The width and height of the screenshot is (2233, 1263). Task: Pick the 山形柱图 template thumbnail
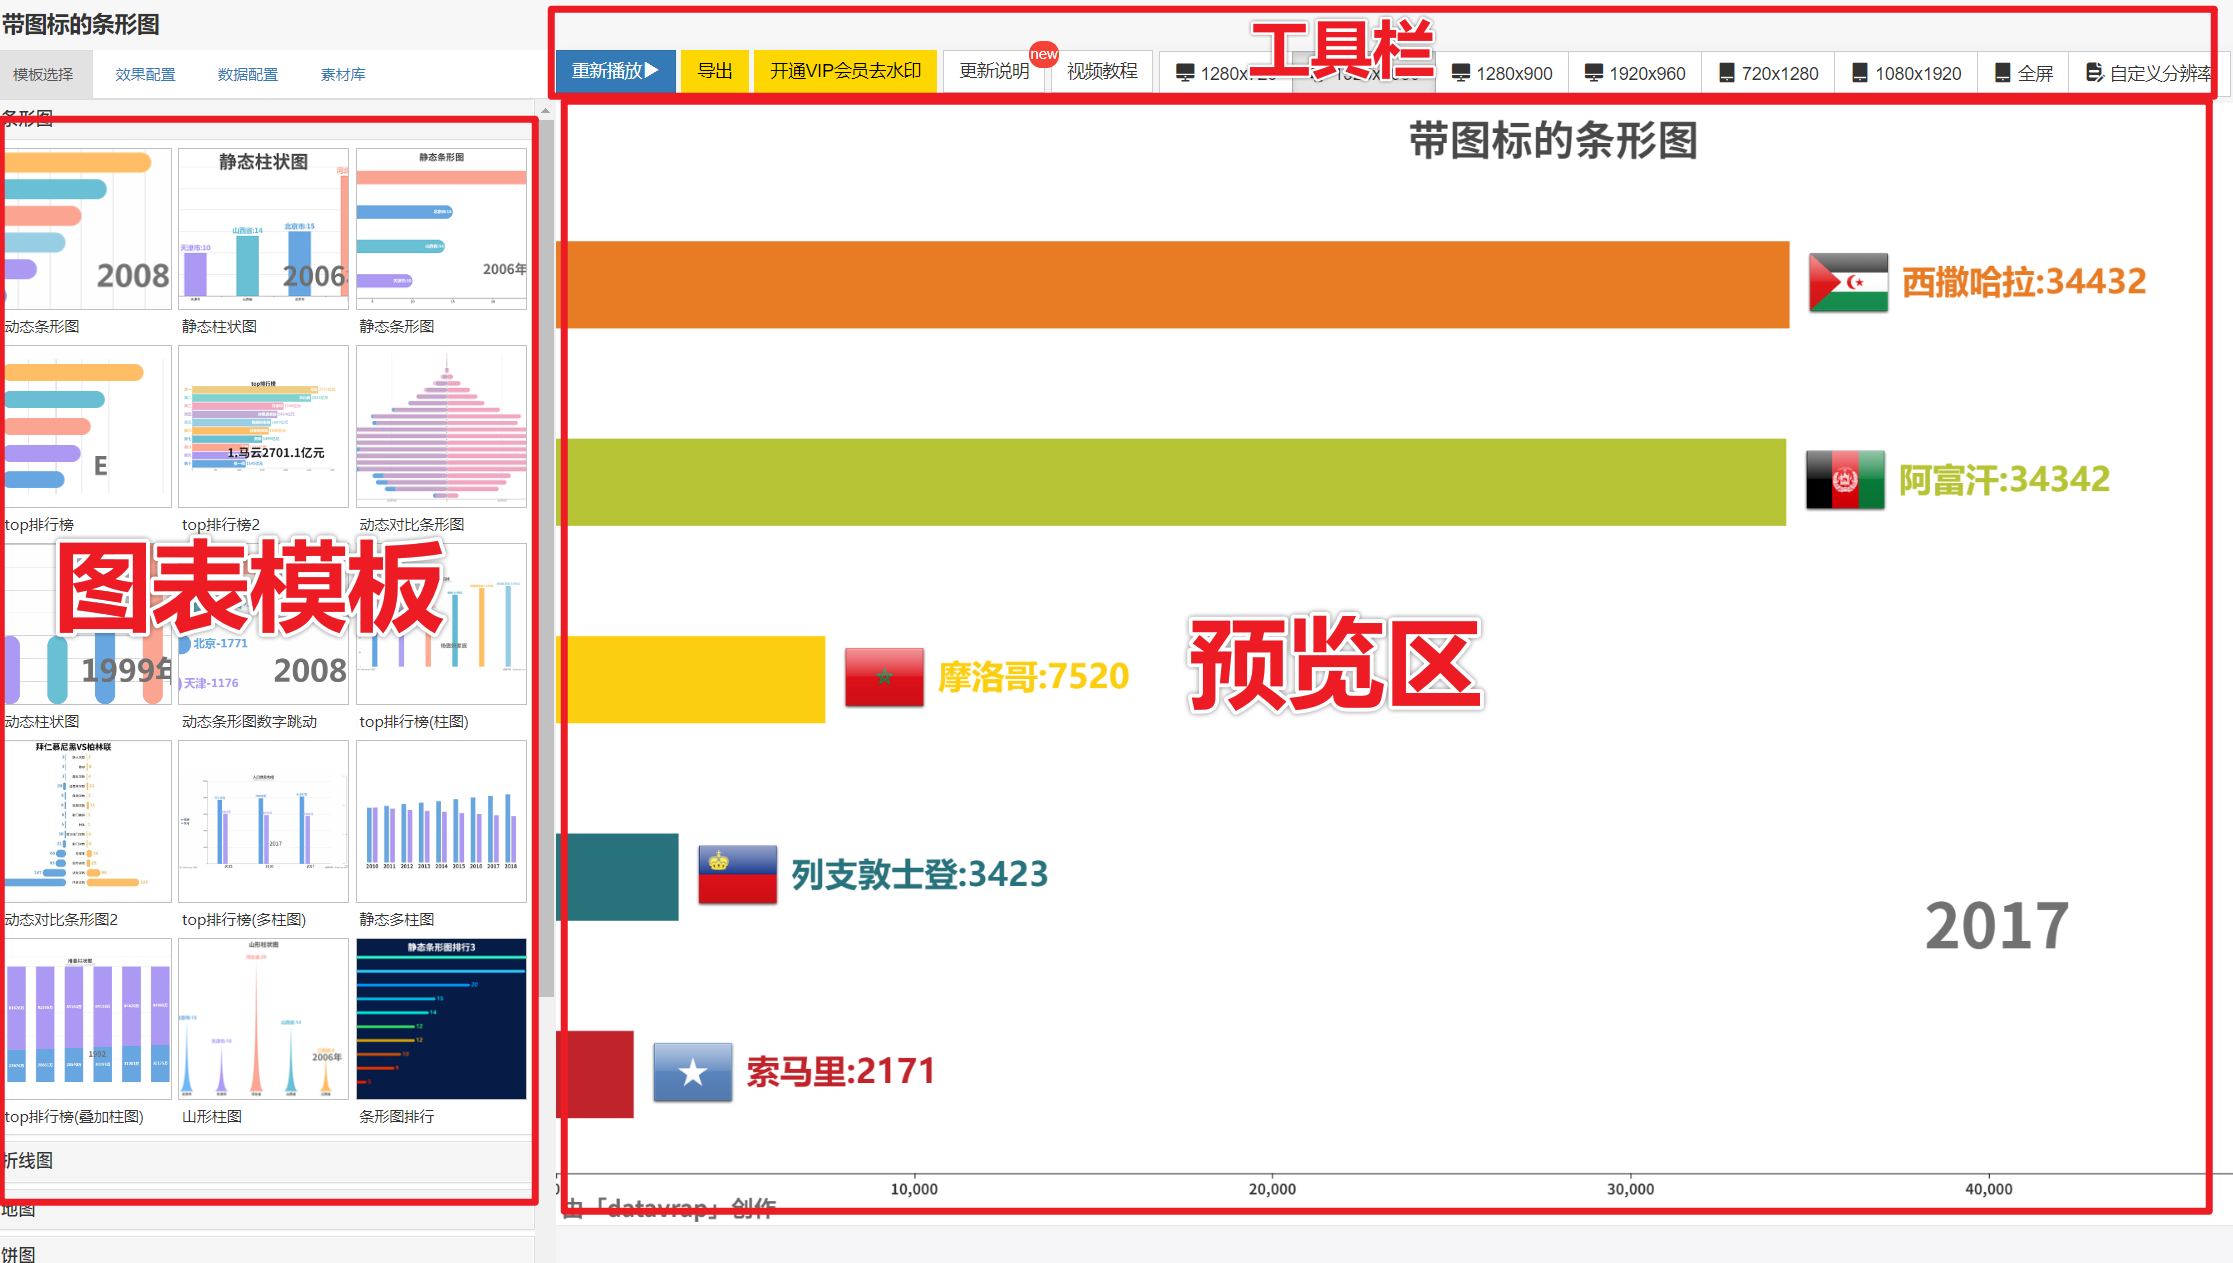point(263,1019)
